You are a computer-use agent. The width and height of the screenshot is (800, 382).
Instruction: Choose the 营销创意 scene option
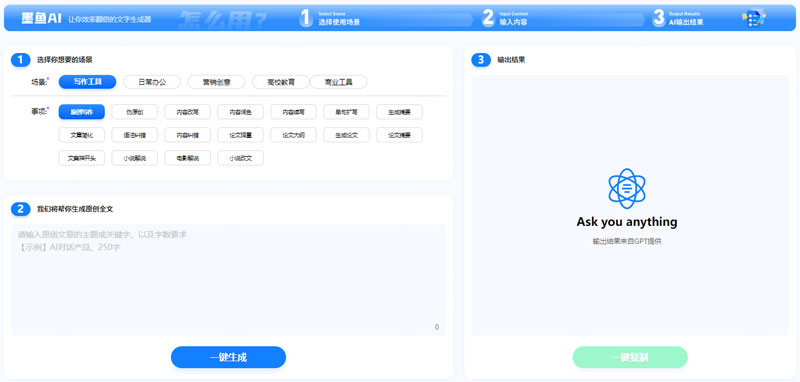point(216,82)
